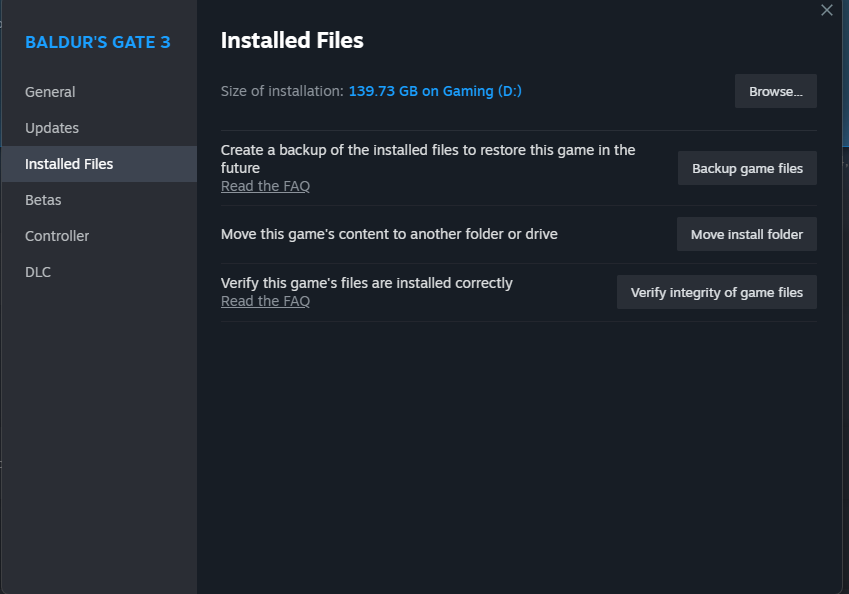The width and height of the screenshot is (849, 594).
Task: Begin verifying the game's installed files
Action: (x=716, y=292)
